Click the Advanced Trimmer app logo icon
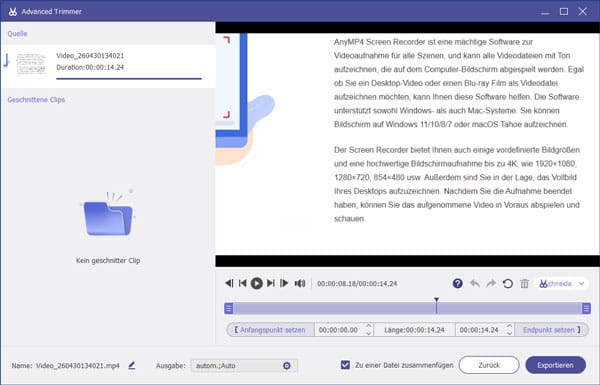The height and width of the screenshot is (385, 600). tap(13, 11)
